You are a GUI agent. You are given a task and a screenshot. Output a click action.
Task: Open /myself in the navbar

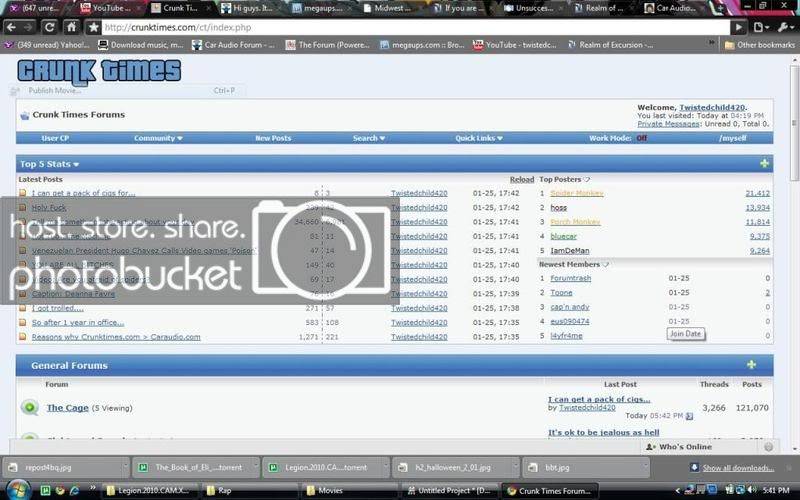point(733,138)
